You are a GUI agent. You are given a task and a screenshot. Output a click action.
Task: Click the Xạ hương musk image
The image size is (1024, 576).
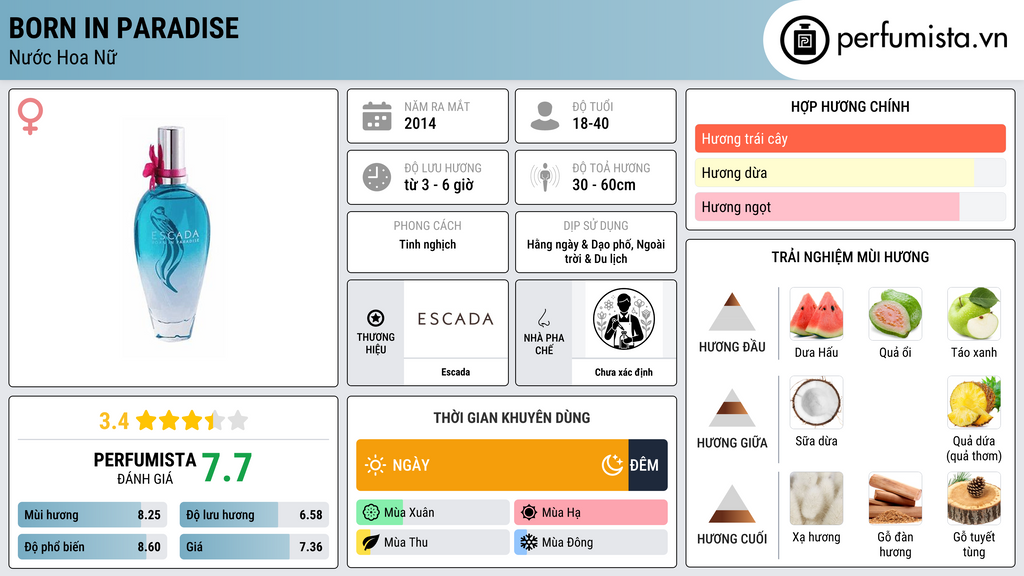pos(816,499)
